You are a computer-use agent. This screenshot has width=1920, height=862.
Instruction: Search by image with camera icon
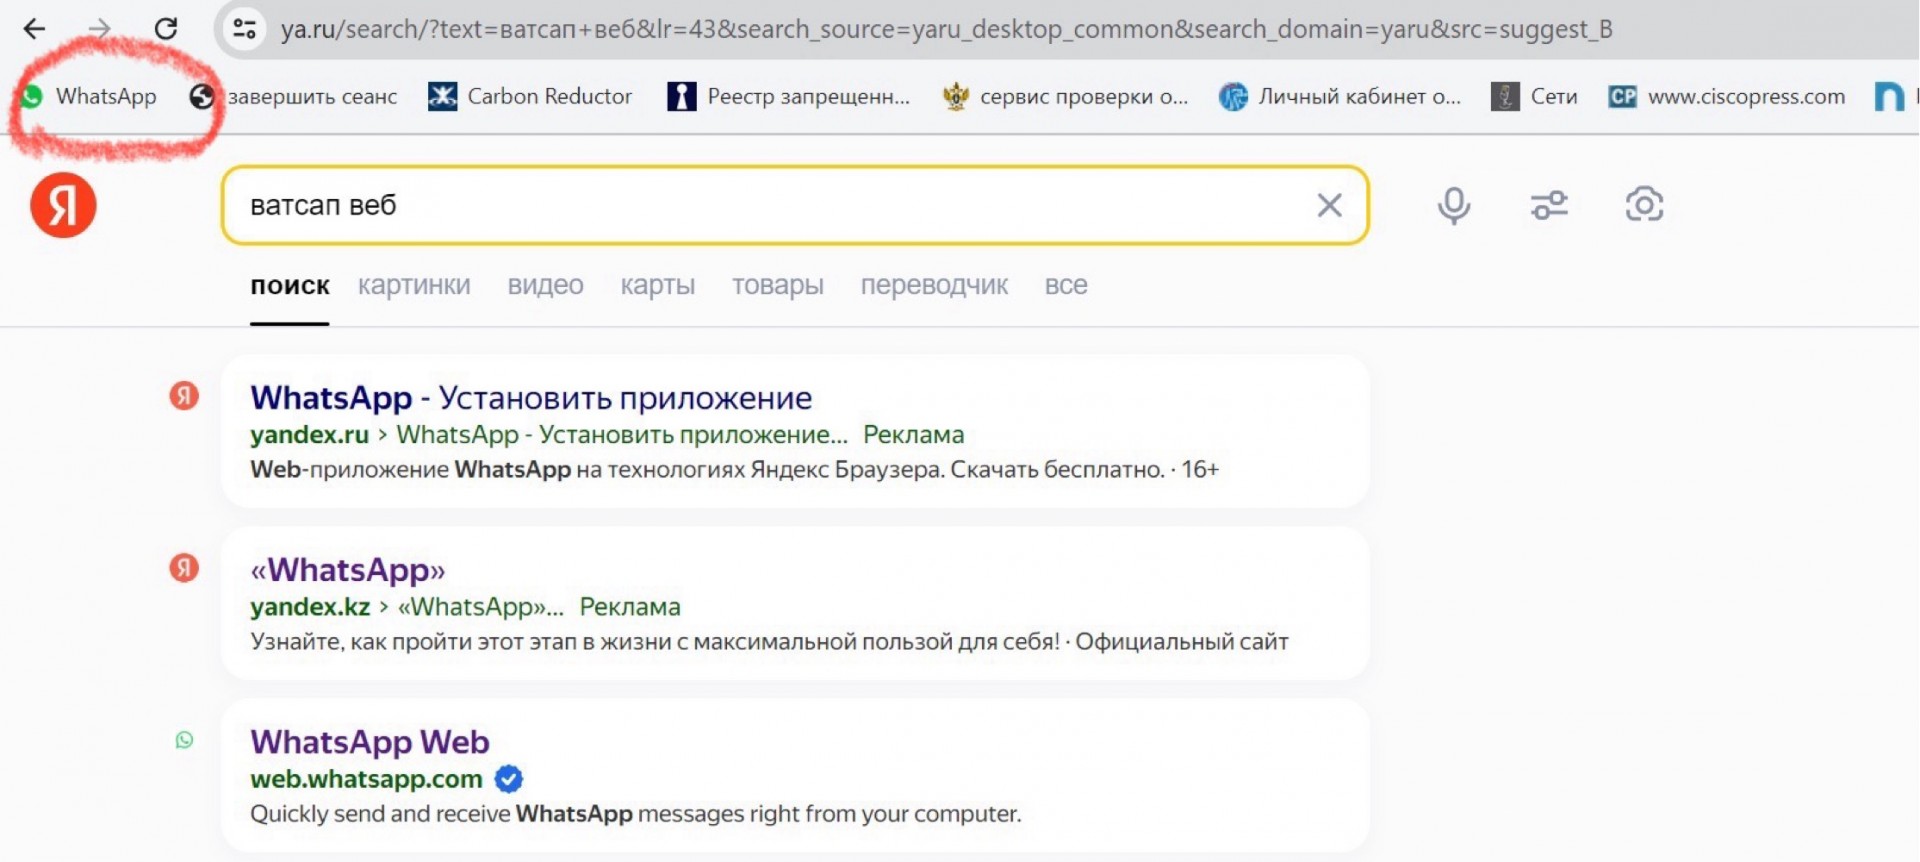(1644, 205)
